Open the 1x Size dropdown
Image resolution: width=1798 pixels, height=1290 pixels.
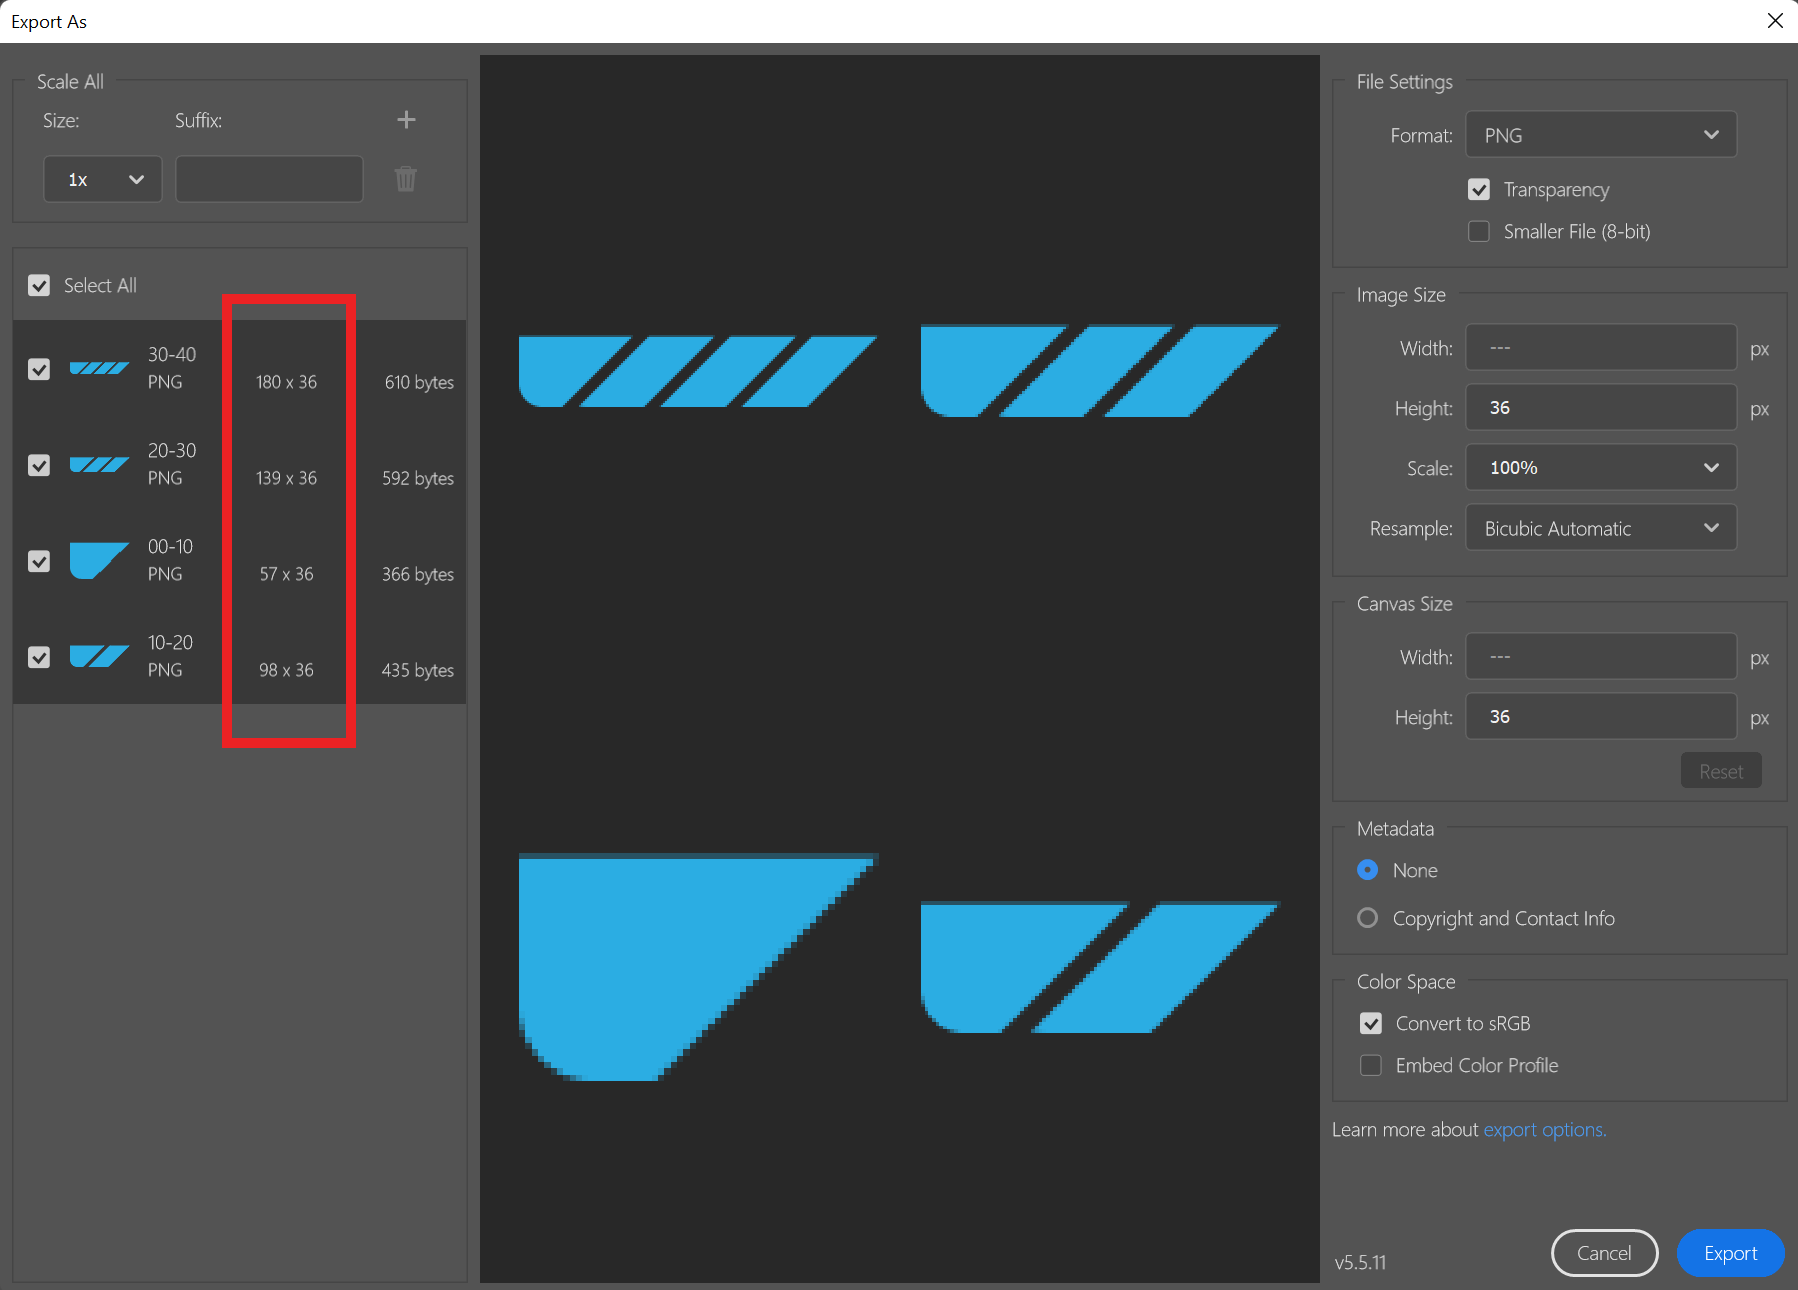103,179
